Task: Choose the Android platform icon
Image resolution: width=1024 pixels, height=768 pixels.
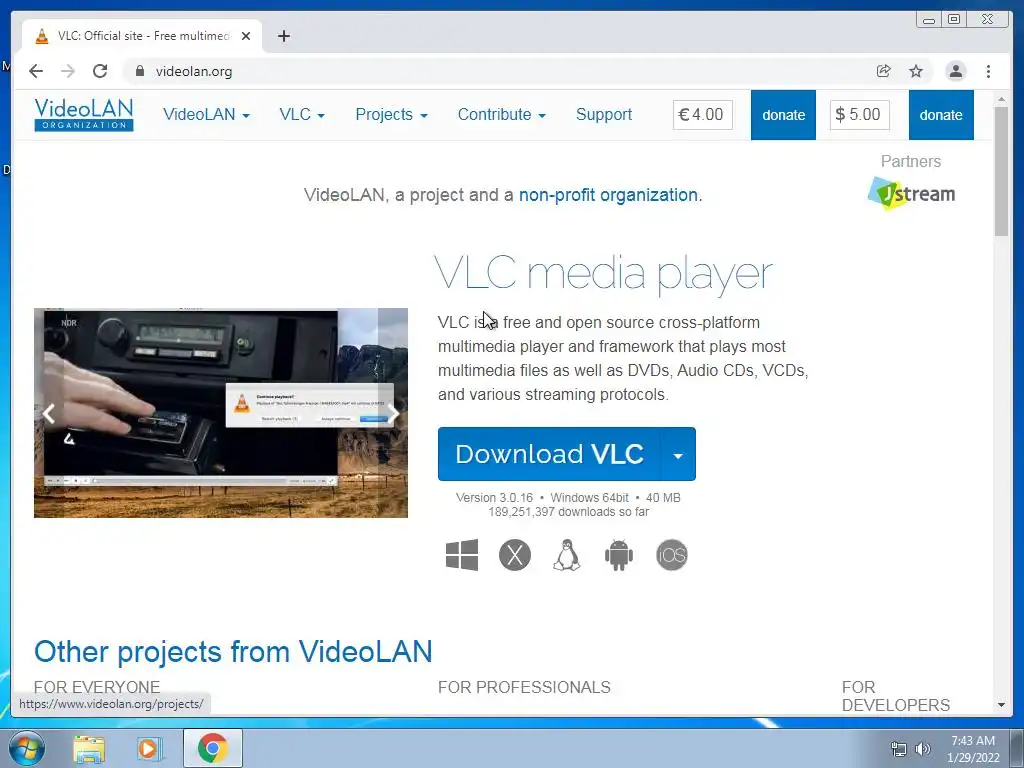Action: (x=619, y=555)
